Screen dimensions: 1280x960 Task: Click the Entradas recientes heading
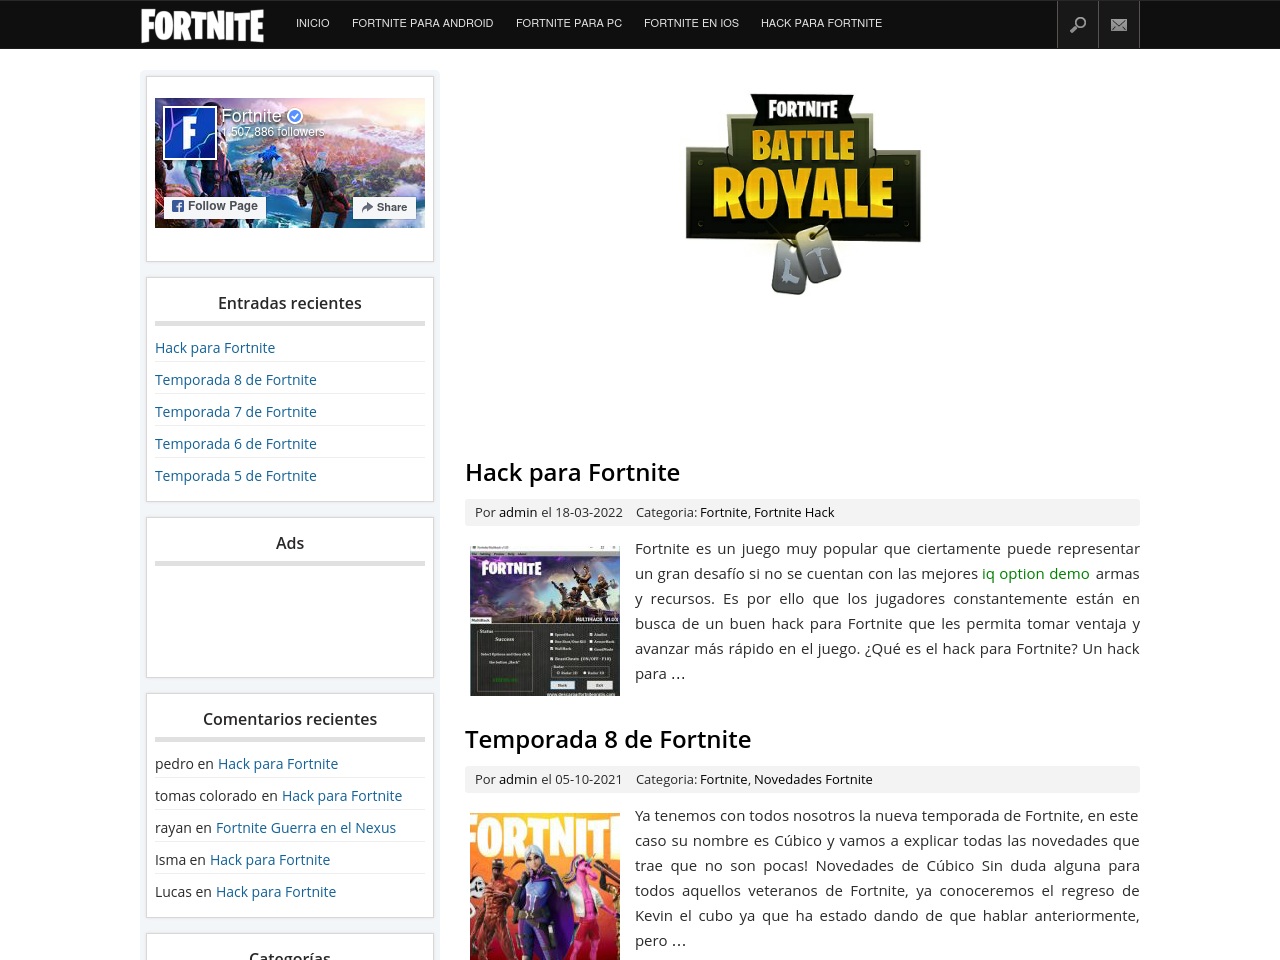click(x=290, y=303)
